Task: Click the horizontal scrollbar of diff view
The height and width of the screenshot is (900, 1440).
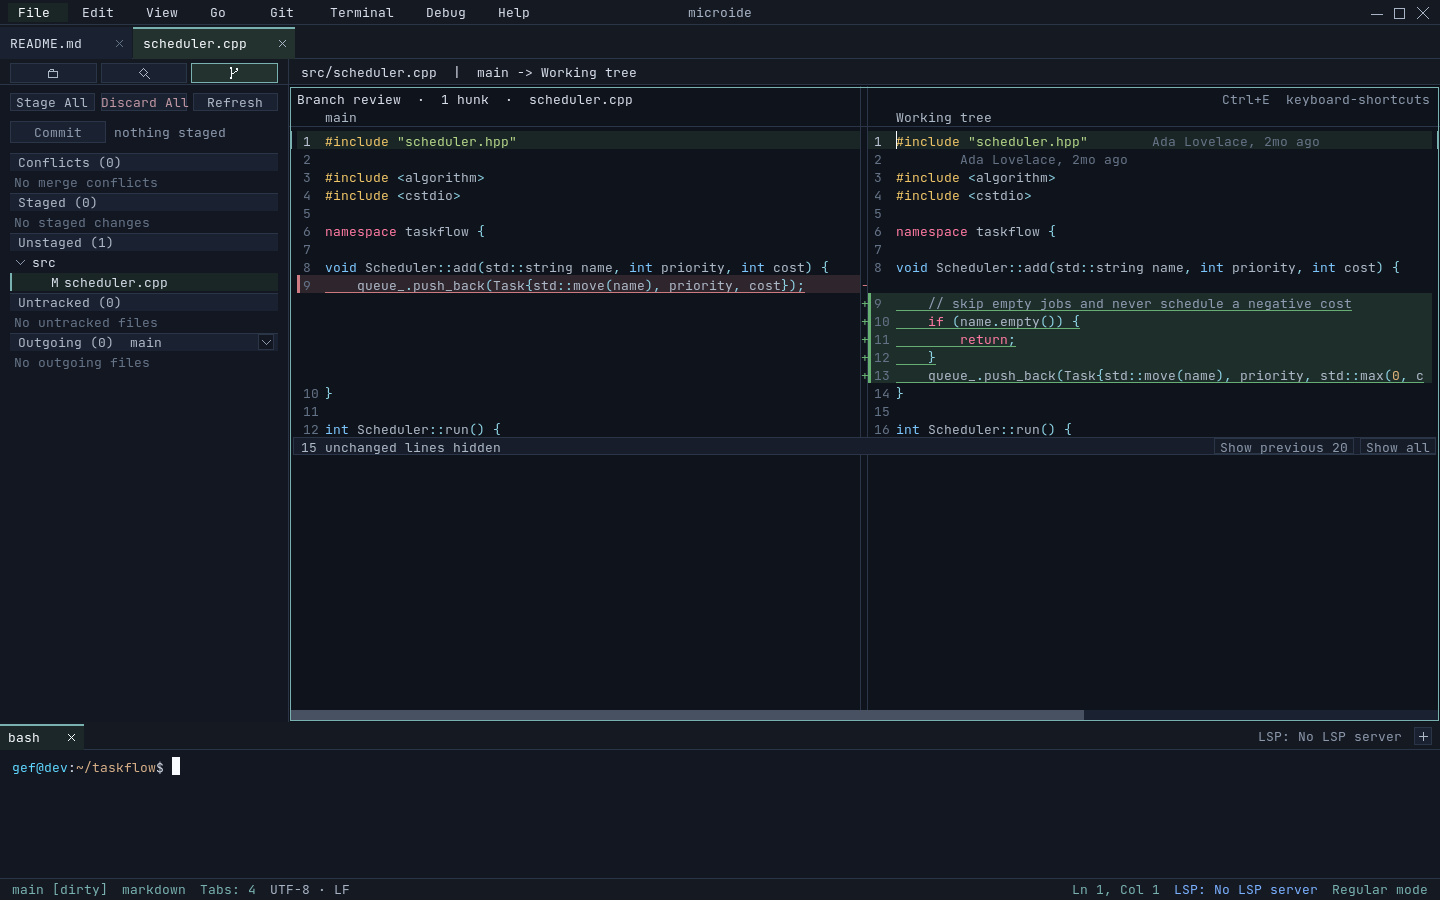Action: pos(687,715)
